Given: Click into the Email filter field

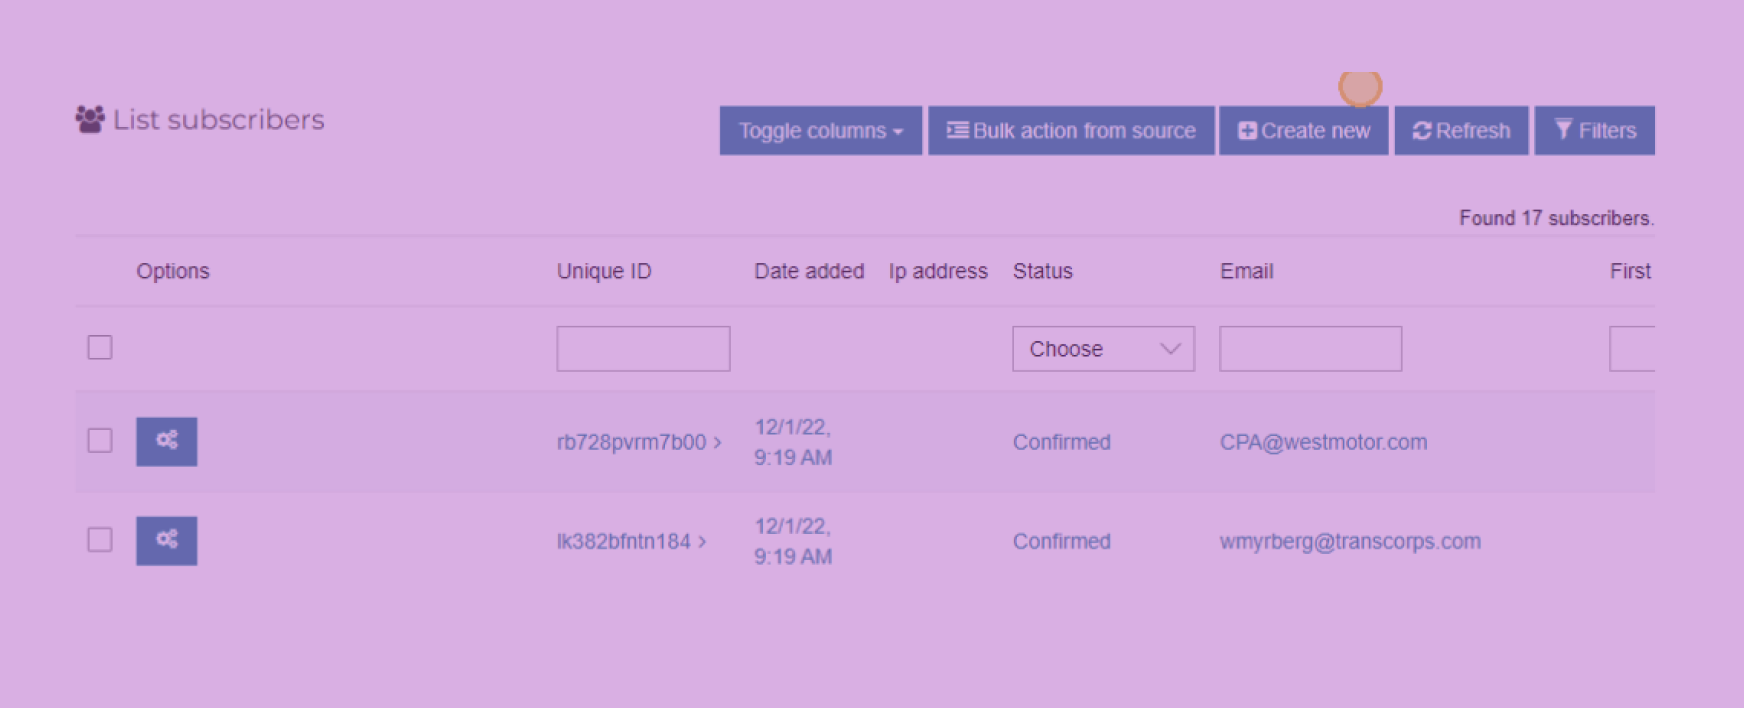Looking at the screenshot, I should point(1310,349).
